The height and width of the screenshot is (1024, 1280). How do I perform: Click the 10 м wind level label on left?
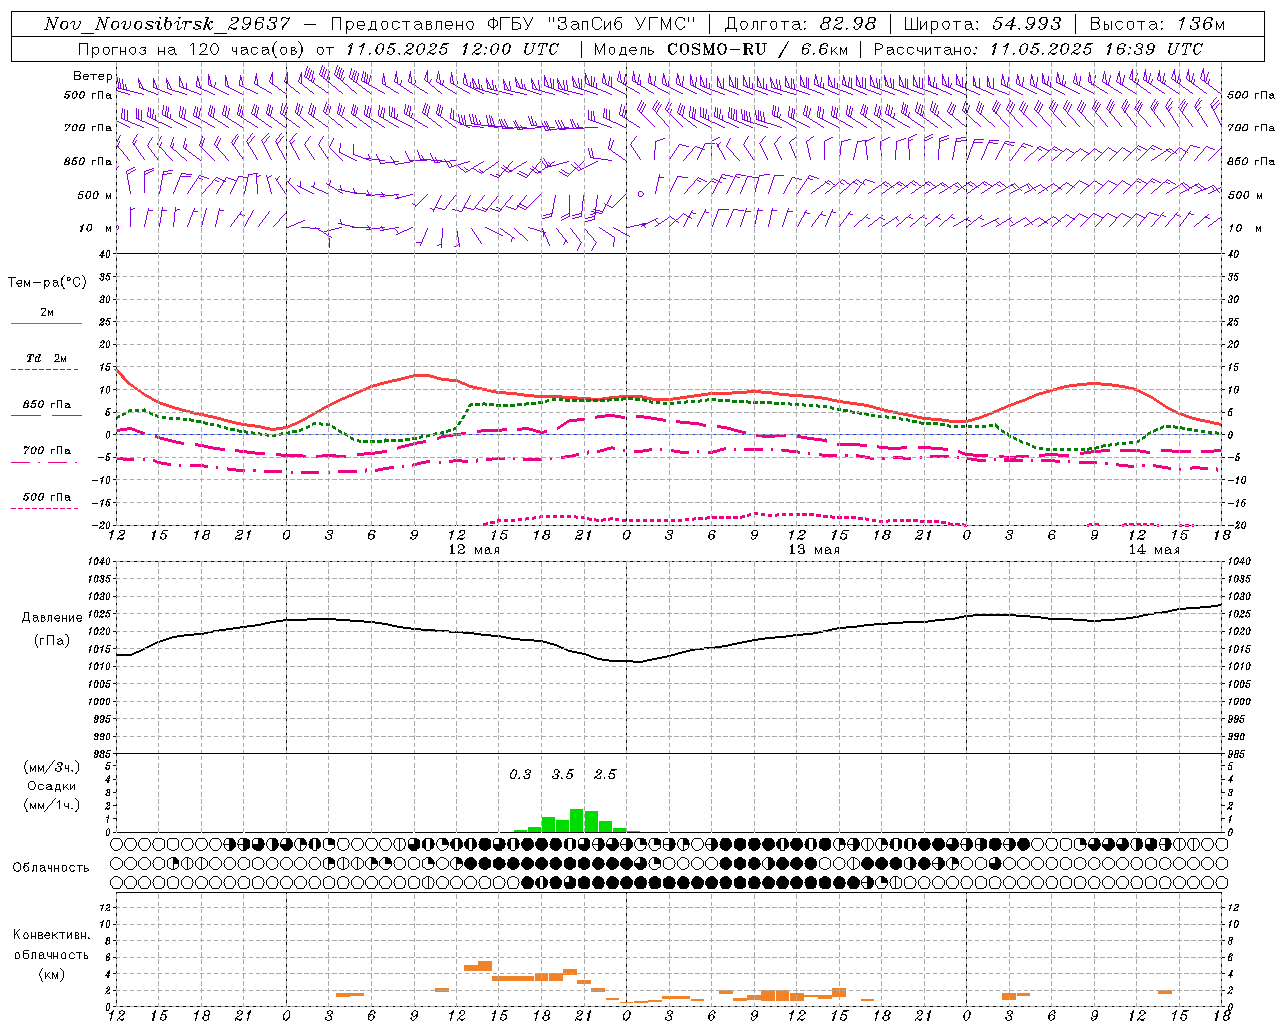pyautogui.click(x=96, y=228)
